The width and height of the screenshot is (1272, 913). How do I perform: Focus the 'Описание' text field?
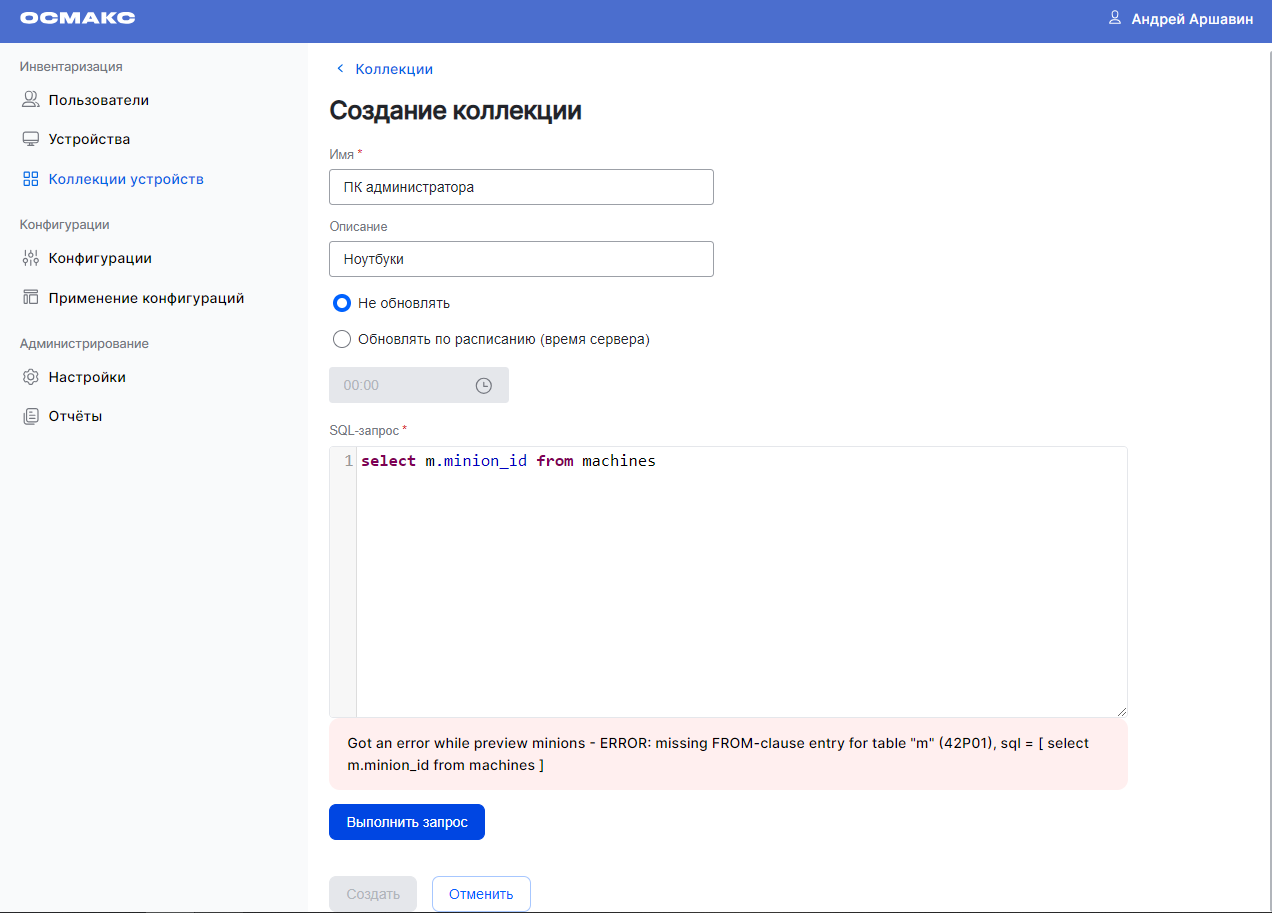(521, 259)
